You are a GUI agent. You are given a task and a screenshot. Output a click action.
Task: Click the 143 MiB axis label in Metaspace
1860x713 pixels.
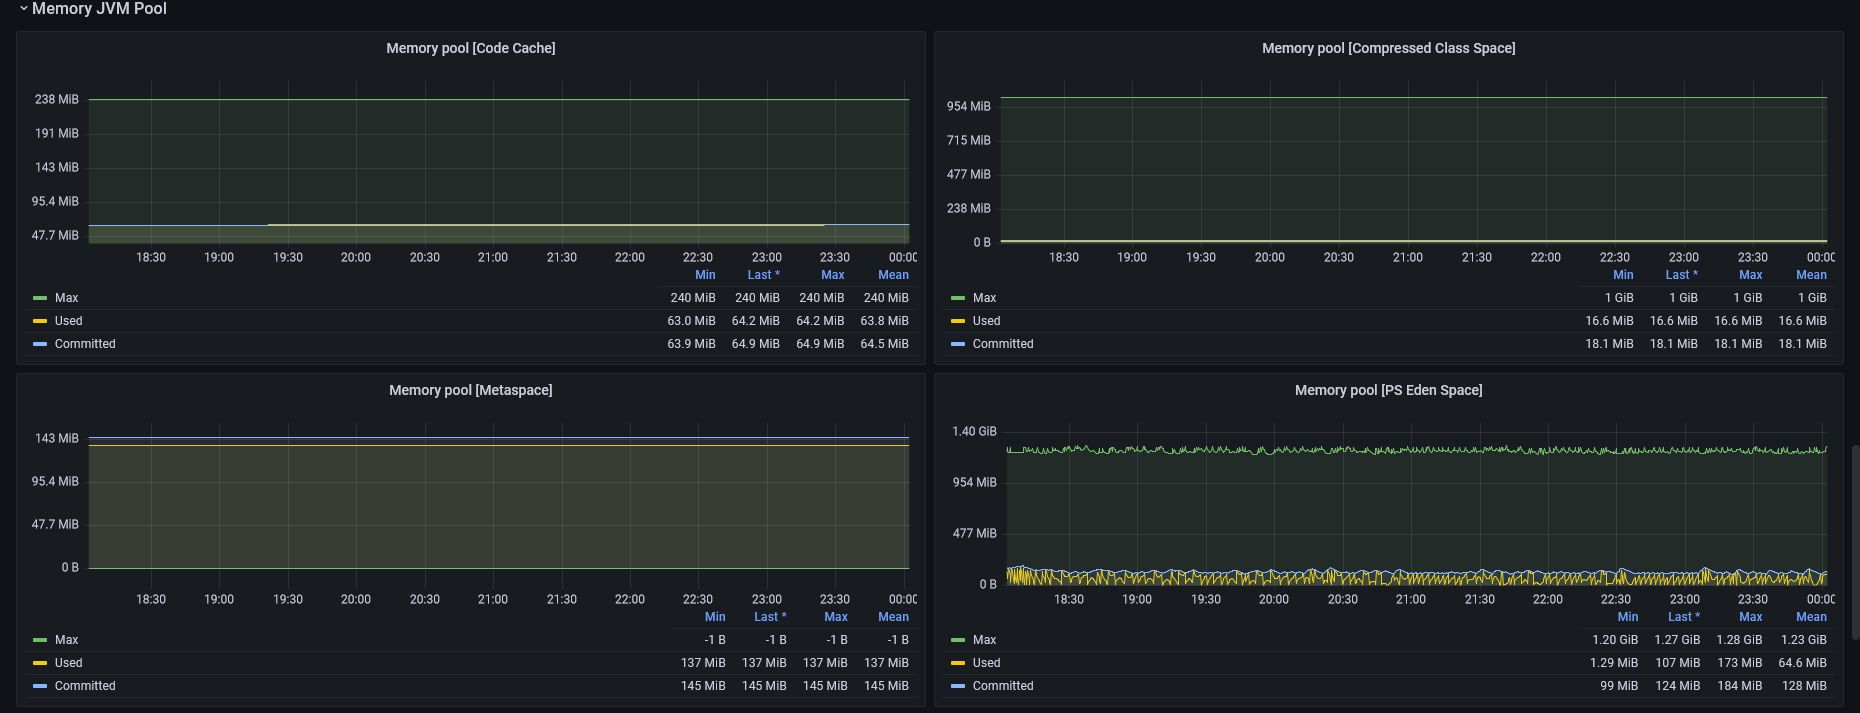[56, 439]
